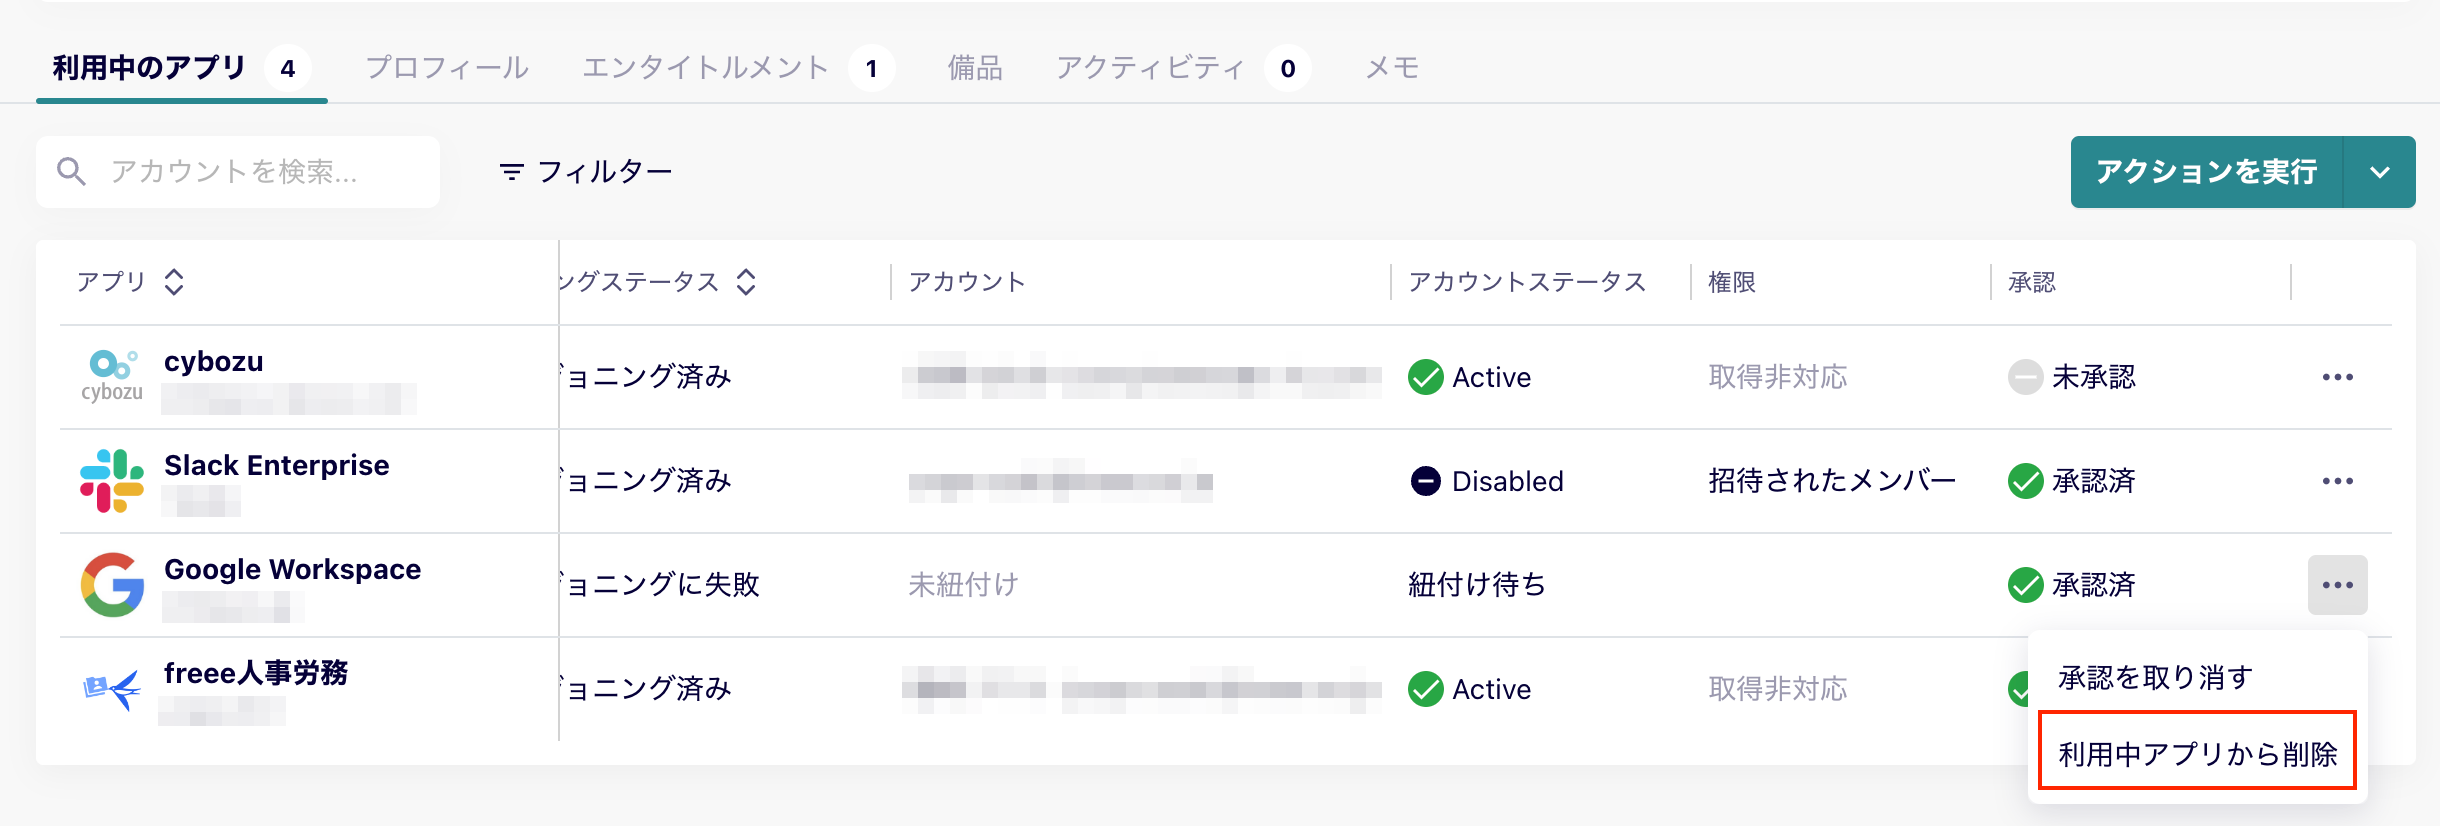Sort by provisioning status column arrows
Screen dimensions: 2440x826
click(x=746, y=282)
